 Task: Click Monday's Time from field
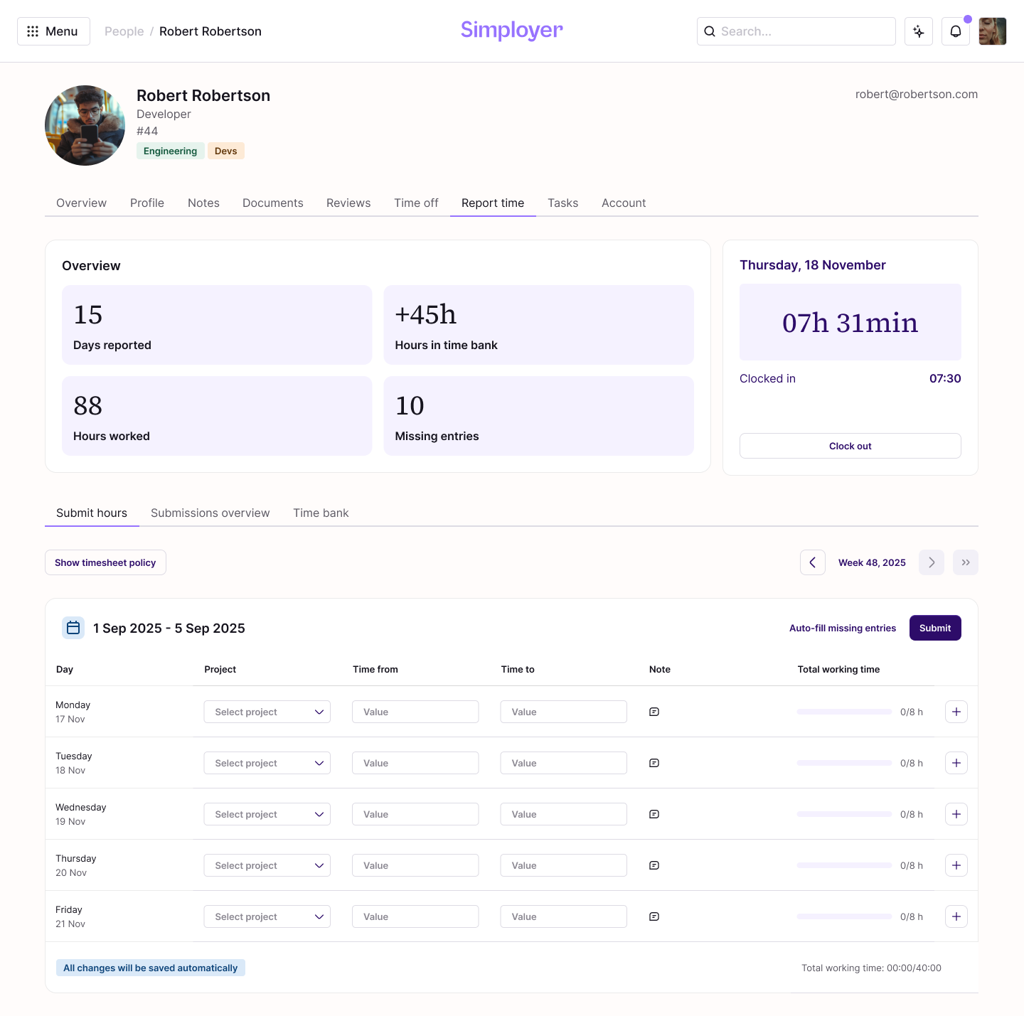[415, 712]
